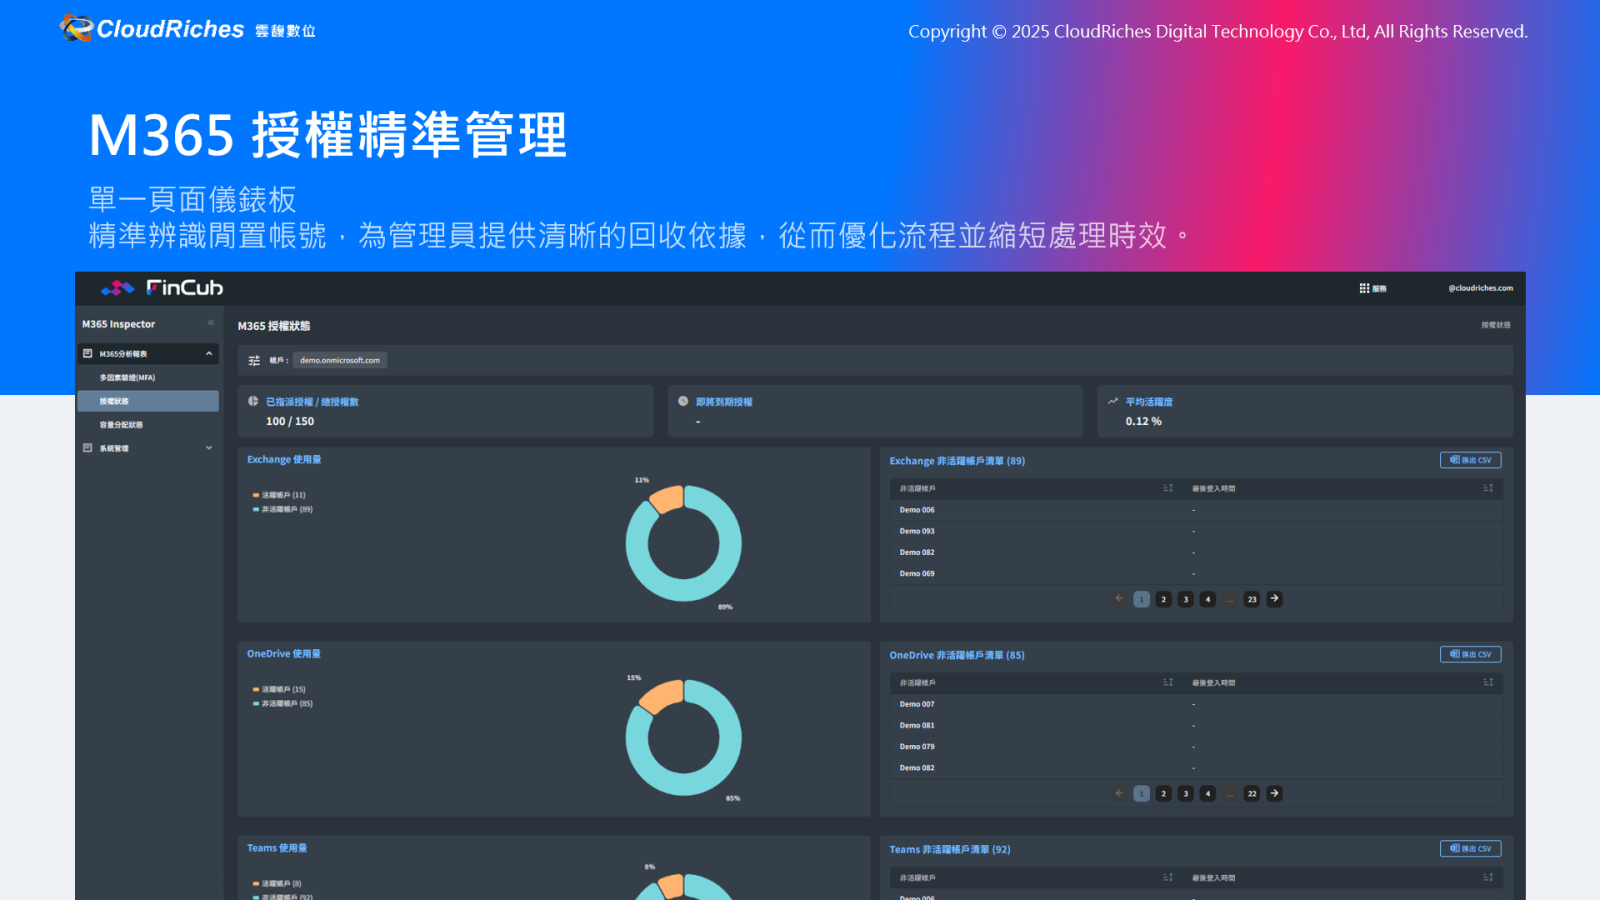Go to page 4 of the Exchange list

click(x=1208, y=599)
